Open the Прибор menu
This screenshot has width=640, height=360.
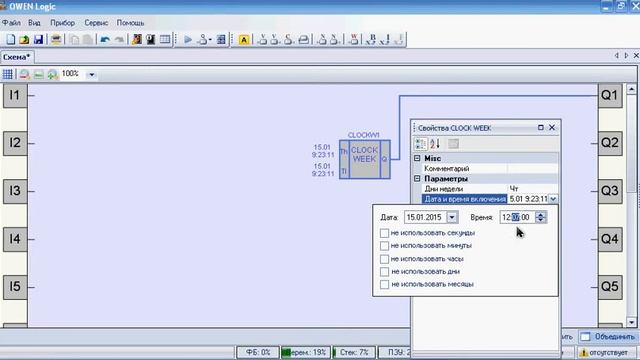coord(62,23)
